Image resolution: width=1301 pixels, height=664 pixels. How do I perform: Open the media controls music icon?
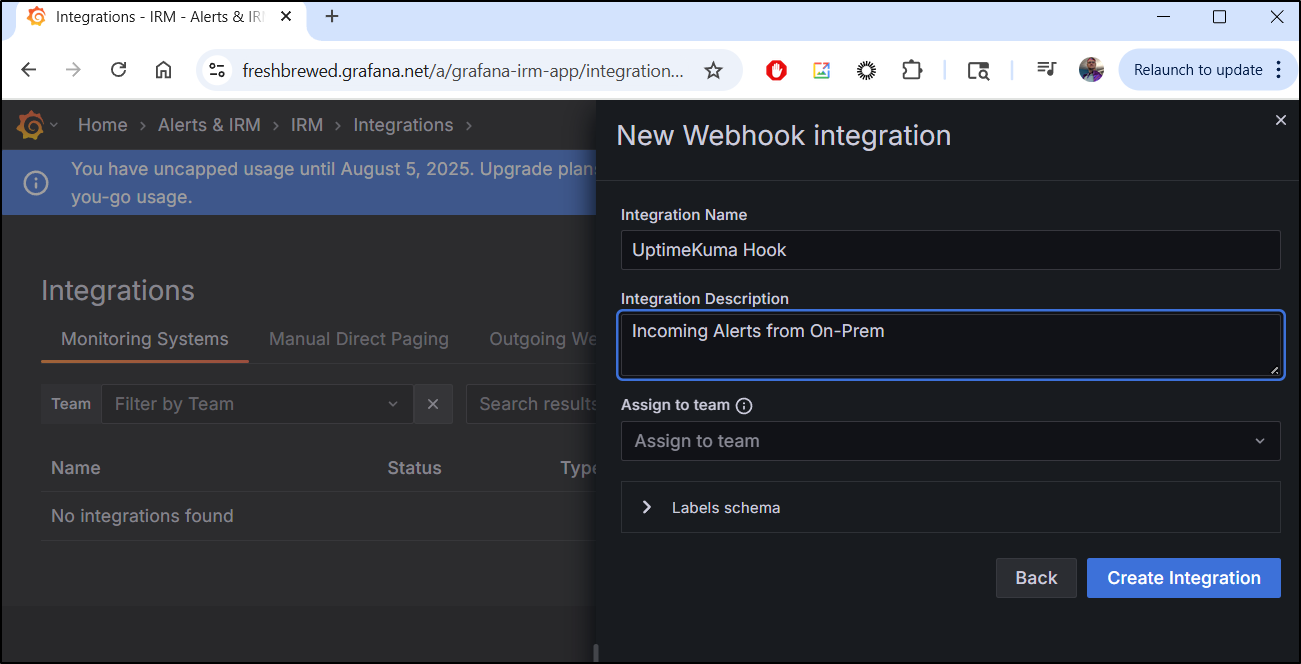[x=1046, y=69]
